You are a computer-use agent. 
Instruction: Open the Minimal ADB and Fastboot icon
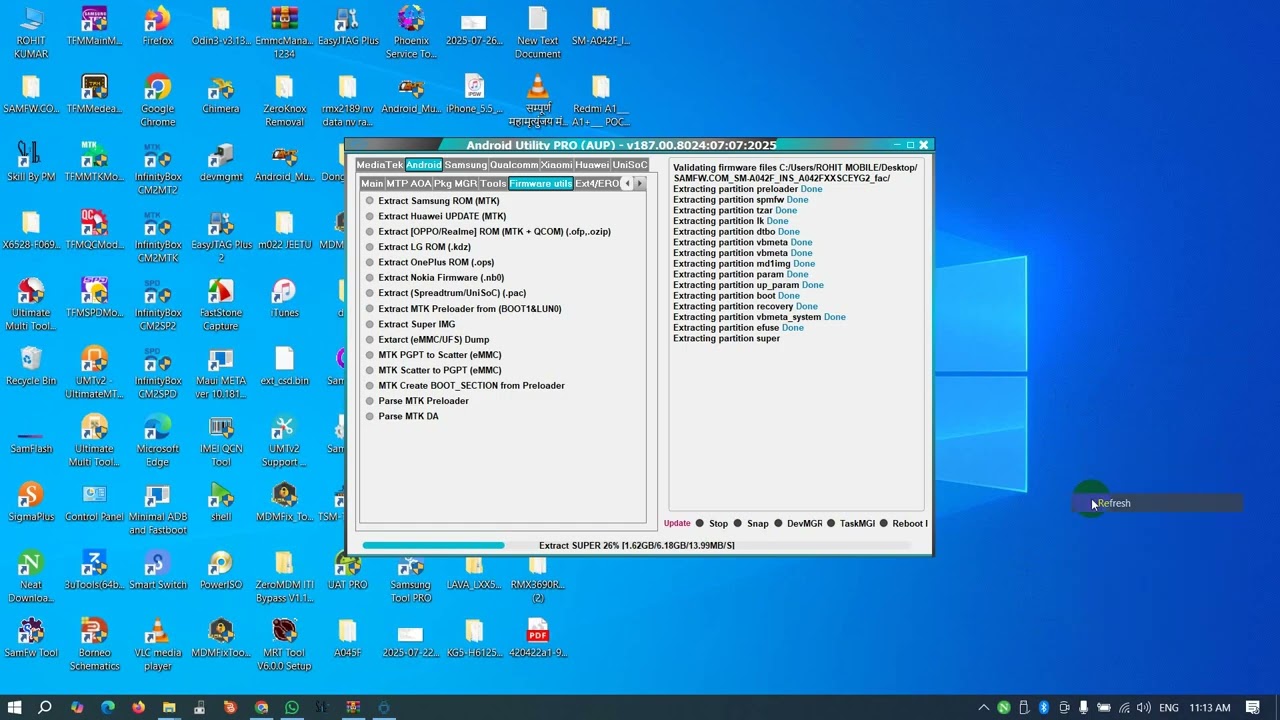[x=158, y=509]
